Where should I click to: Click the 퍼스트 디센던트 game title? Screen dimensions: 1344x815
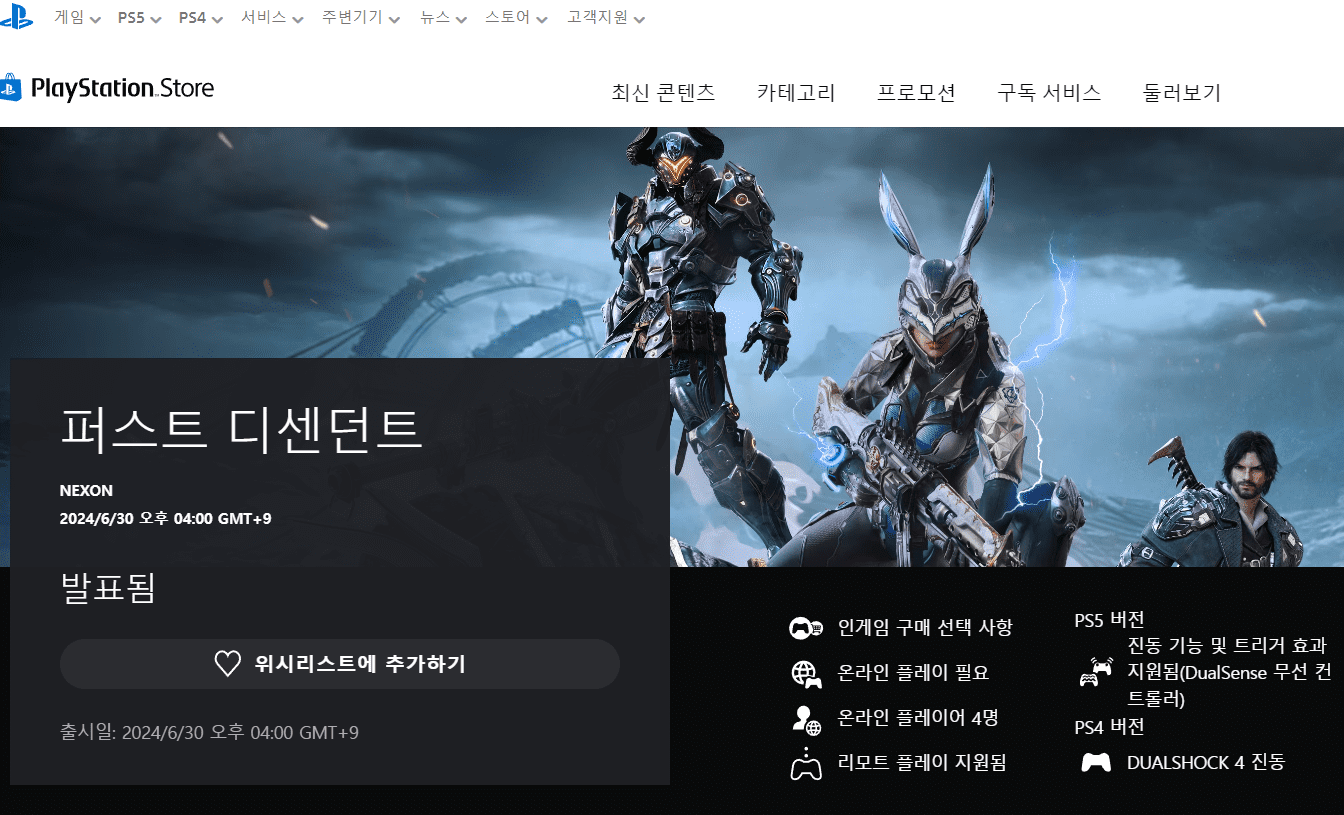coord(242,428)
